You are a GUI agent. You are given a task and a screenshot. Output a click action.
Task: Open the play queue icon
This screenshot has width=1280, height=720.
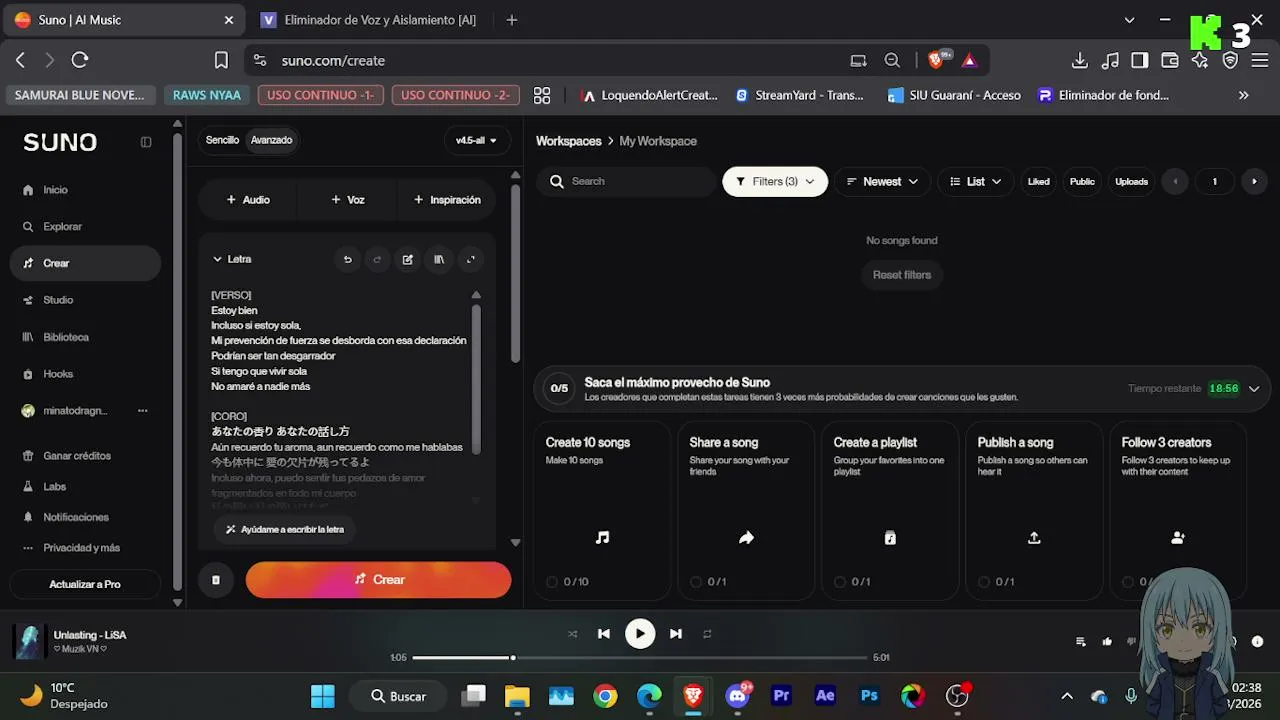(1081, 641)
